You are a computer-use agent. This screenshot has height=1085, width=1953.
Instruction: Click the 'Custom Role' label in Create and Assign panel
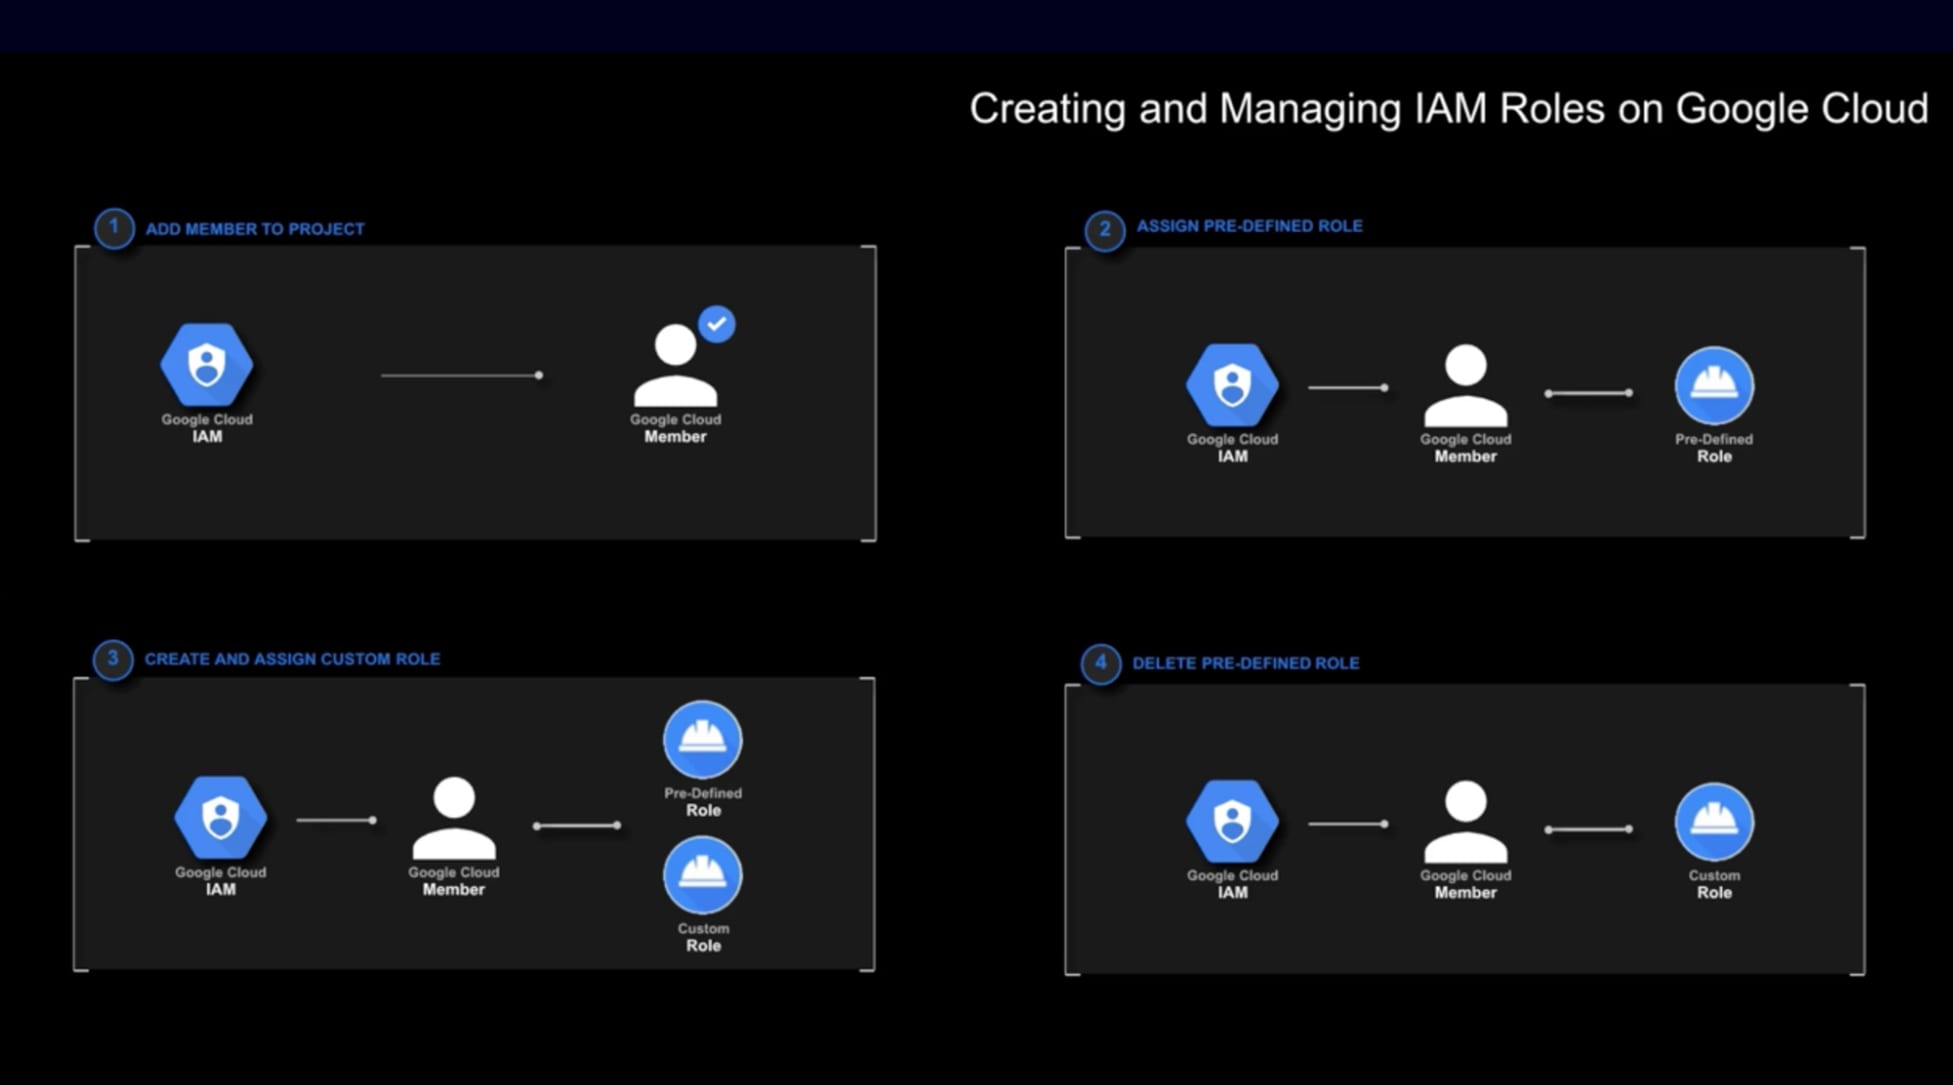click(x=703, y=937)
